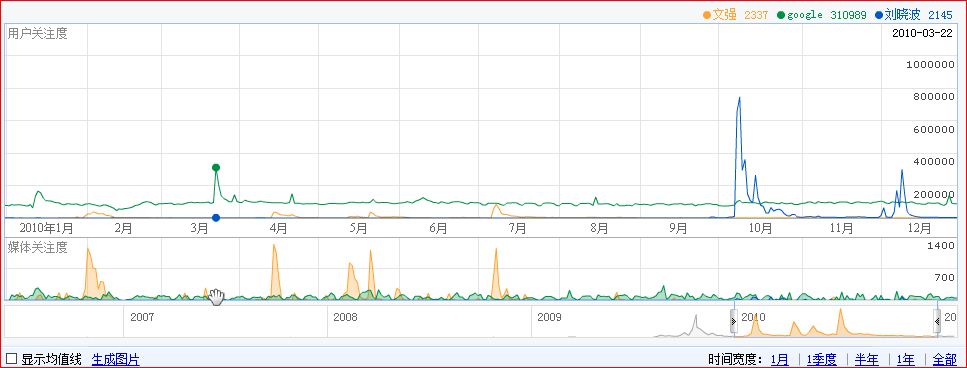Viewport: 967px width, 368px height.
Task: Click the tall blue 刘晓波 peak in October
Action: tap(739, 99)
